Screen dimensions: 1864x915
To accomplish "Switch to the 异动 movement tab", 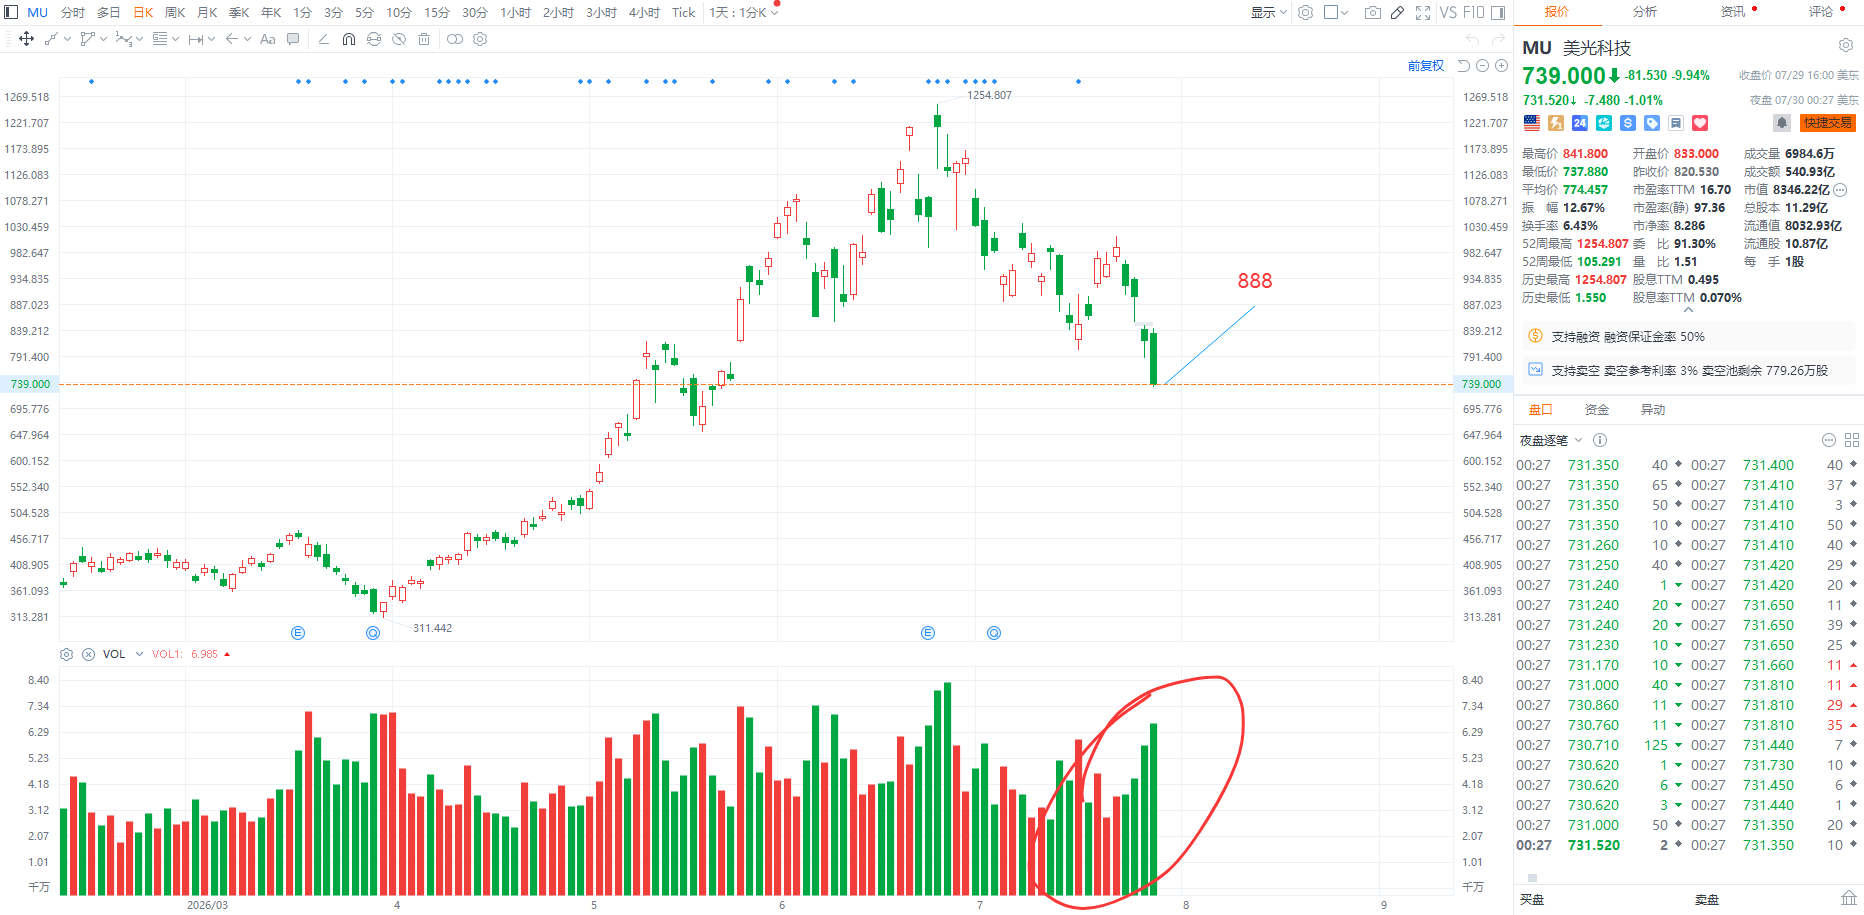I will [1653, 410].
